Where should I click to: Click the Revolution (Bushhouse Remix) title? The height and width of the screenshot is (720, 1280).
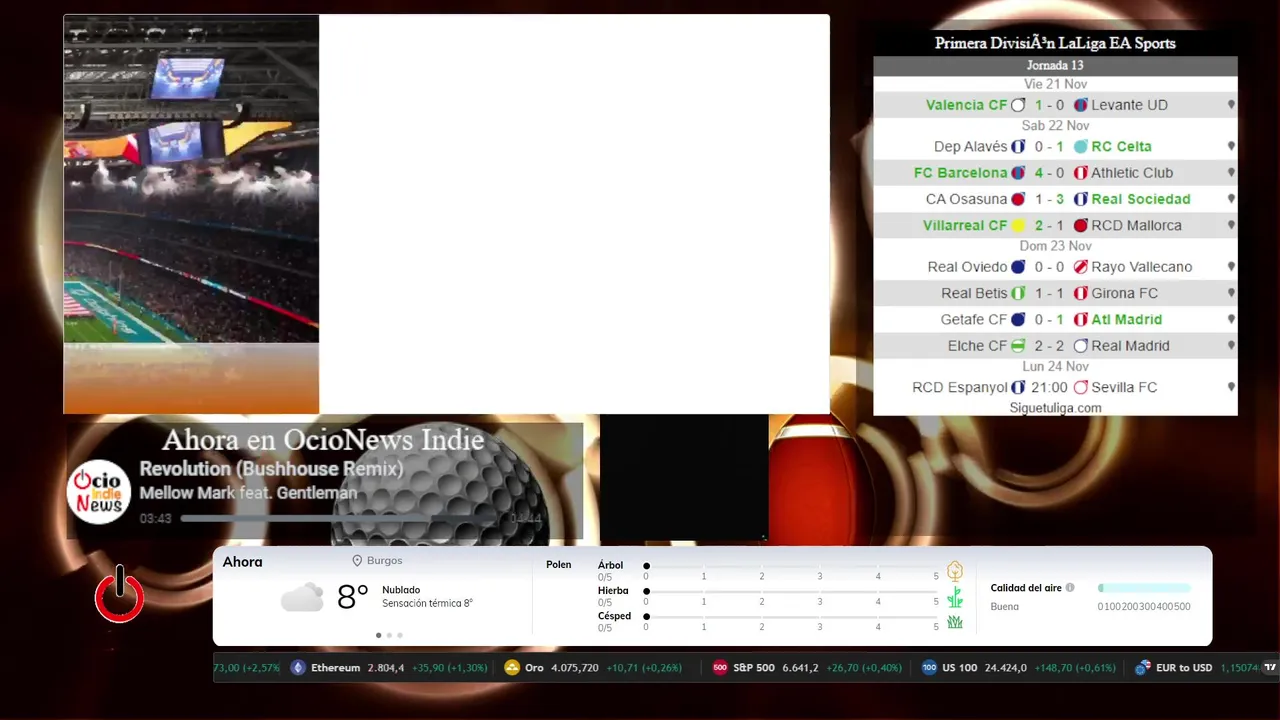point(271,469)
